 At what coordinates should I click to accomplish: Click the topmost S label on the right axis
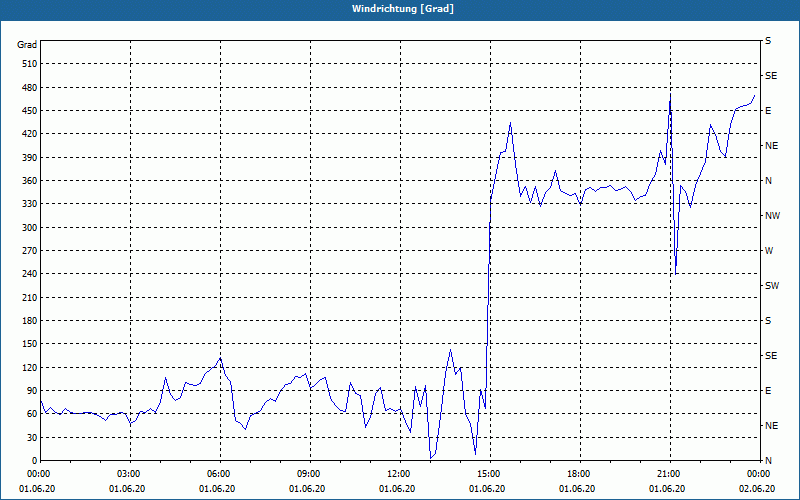(768, 41)
